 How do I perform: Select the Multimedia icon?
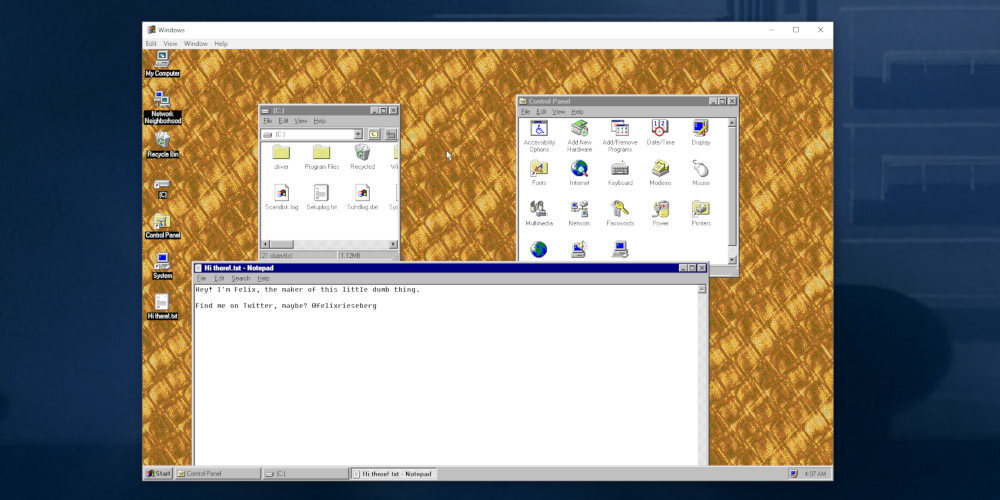[539, 214]
